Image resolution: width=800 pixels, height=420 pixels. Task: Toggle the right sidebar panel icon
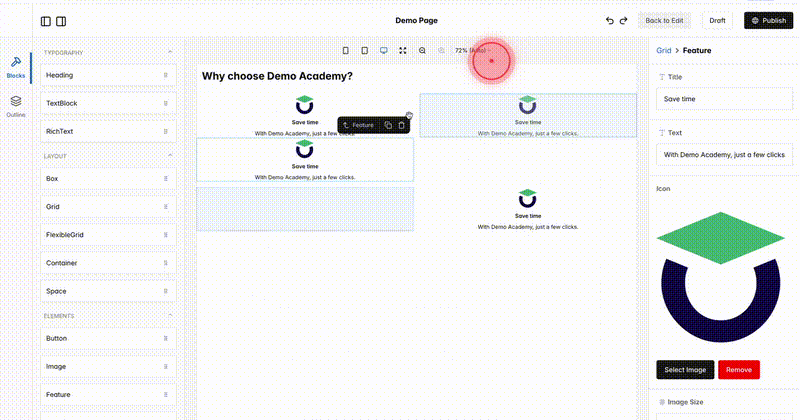61,21
